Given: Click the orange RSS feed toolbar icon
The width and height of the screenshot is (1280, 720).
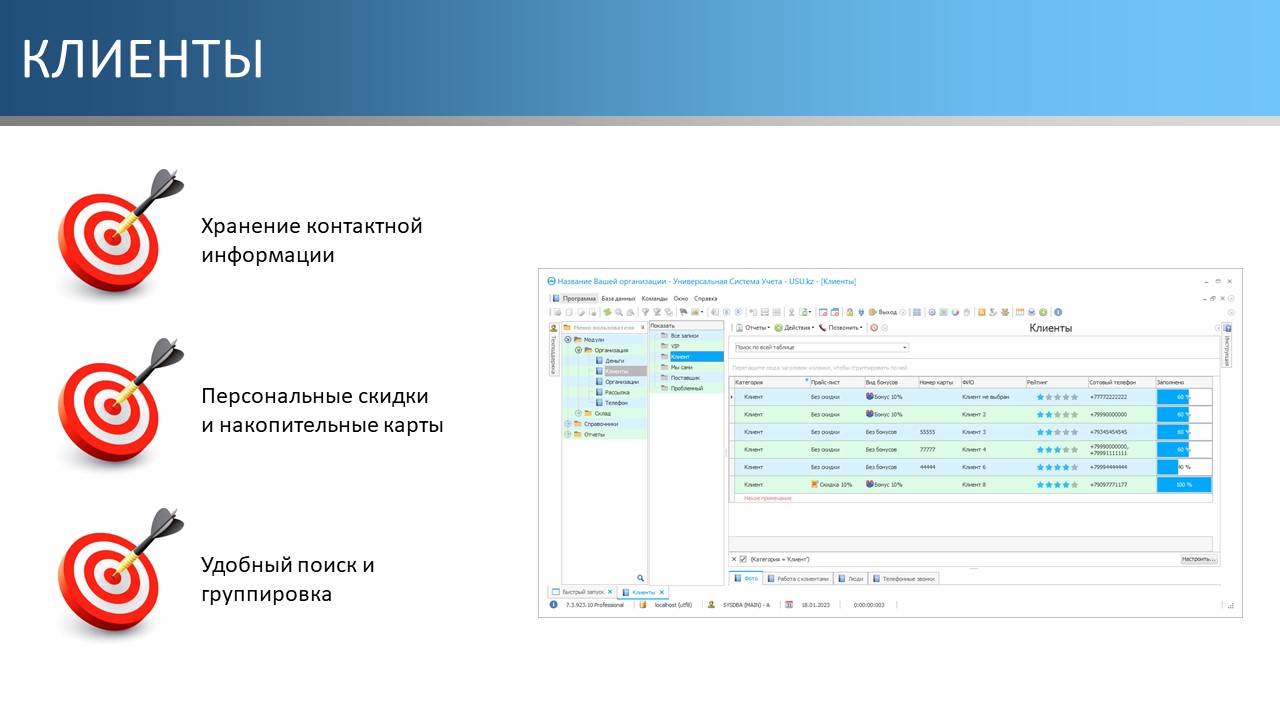Looking at the screenshot, I should point(981,312).
